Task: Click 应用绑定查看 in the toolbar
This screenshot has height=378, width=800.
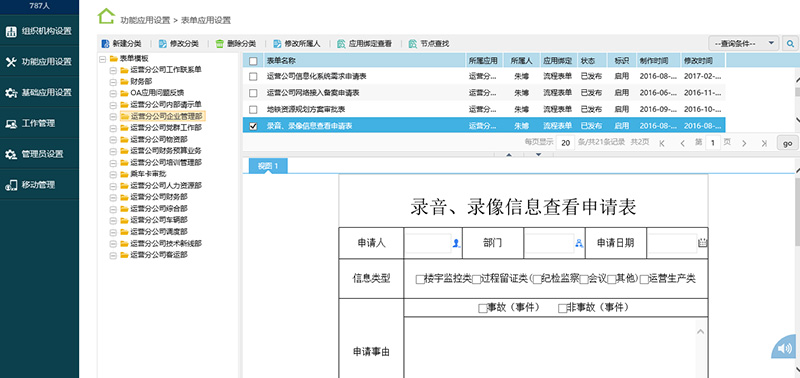Action: pos(364,44)
